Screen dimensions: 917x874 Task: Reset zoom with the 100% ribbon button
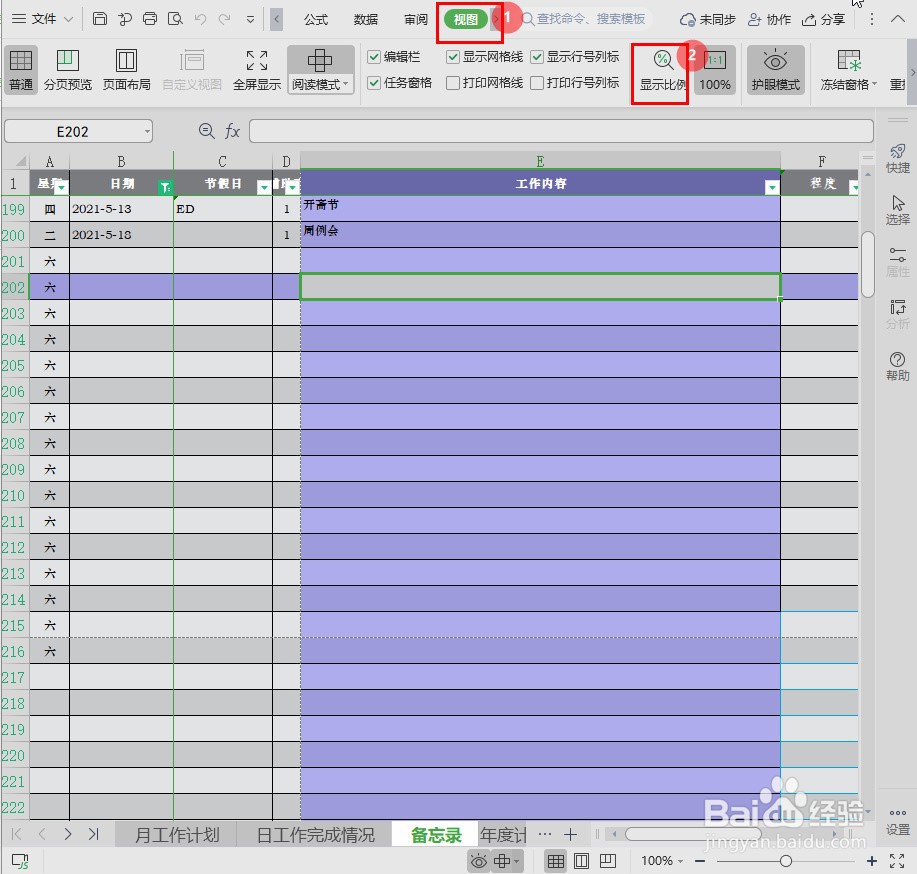click(715, 70)
